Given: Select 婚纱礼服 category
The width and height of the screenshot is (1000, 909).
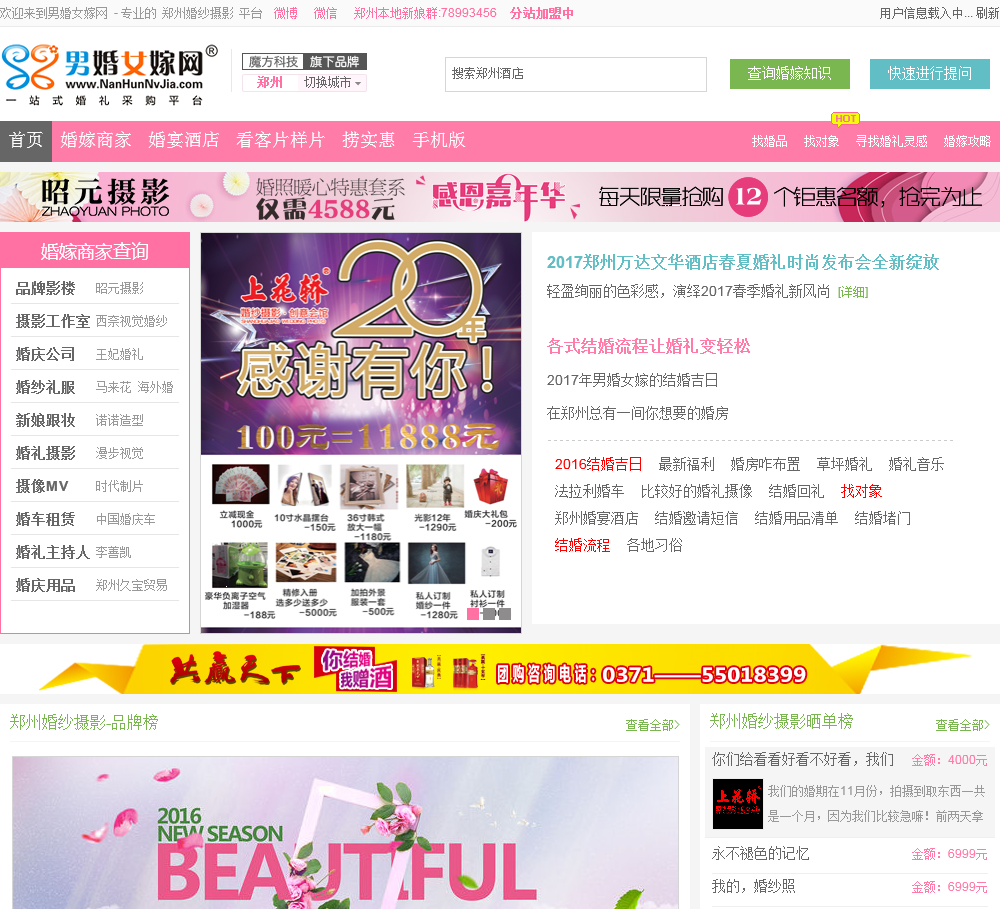Looking at the screenshot, I should [45, 387].
